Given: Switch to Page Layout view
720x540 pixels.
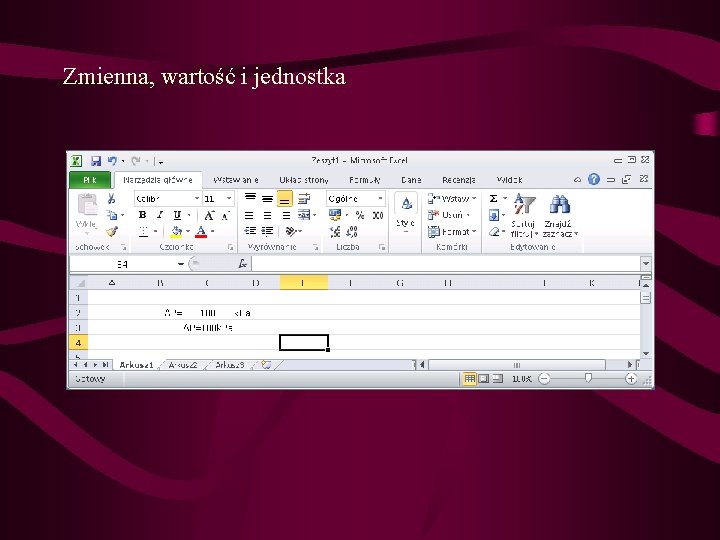Looking at the screenshot, I should (x=484, y=379).
